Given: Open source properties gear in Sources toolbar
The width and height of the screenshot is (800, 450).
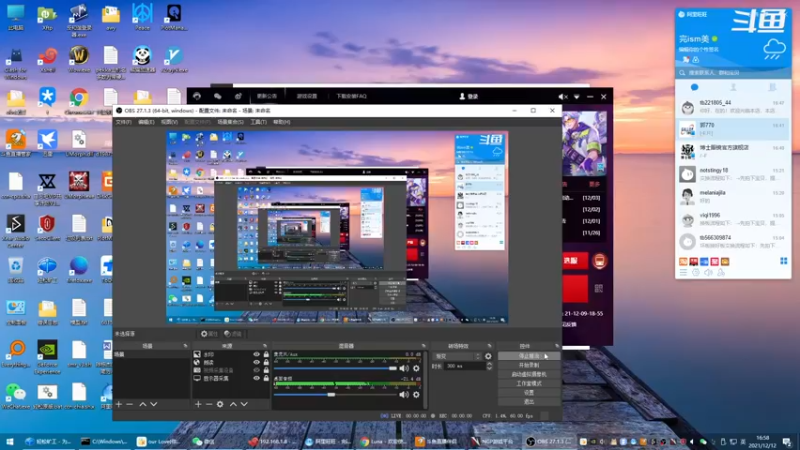Looking at the screenshot, I should (220, 404).
